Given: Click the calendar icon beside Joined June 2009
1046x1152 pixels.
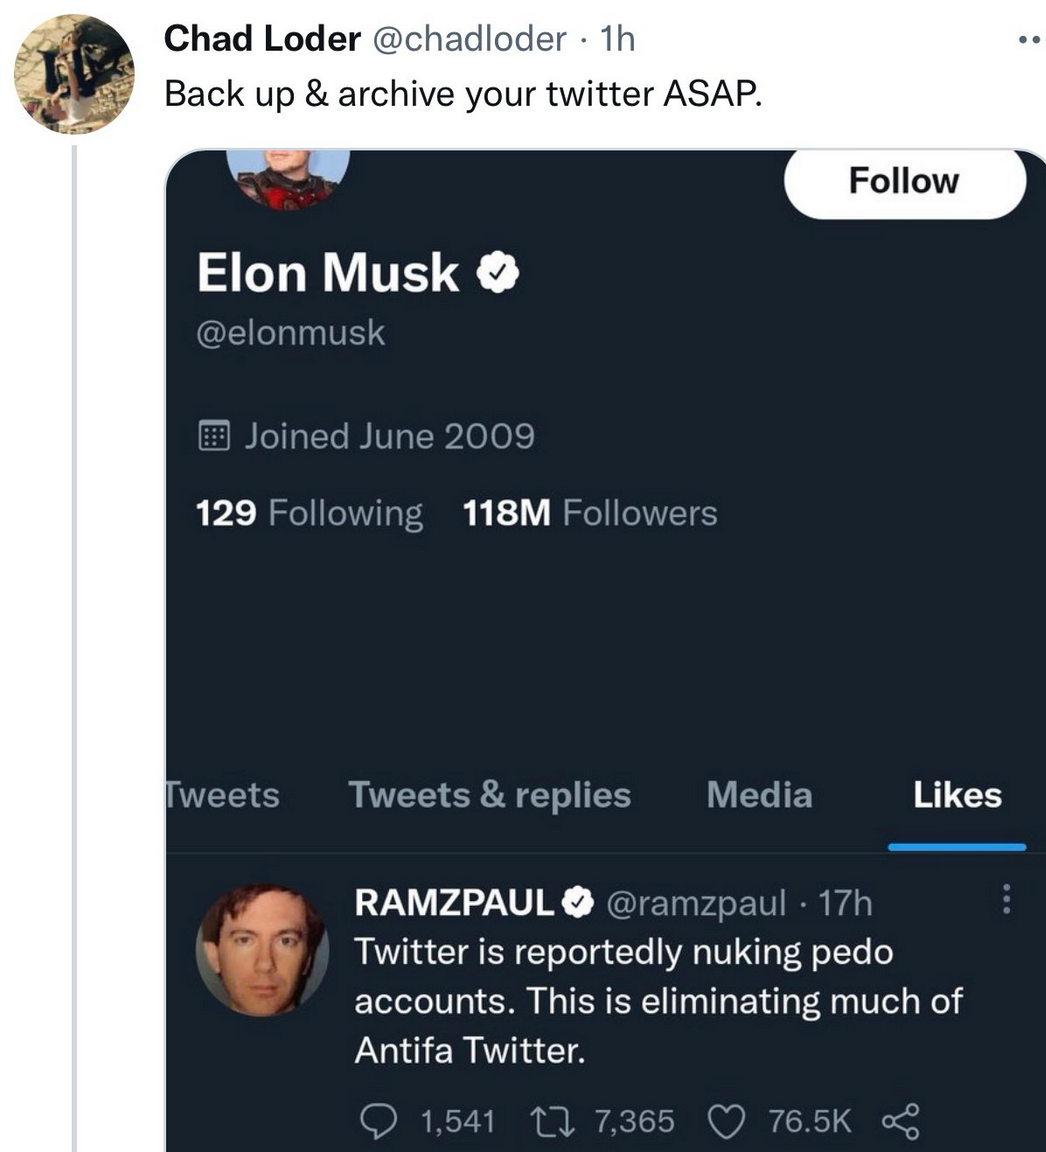Looking at the screenshot, I should tap(214, 436).
